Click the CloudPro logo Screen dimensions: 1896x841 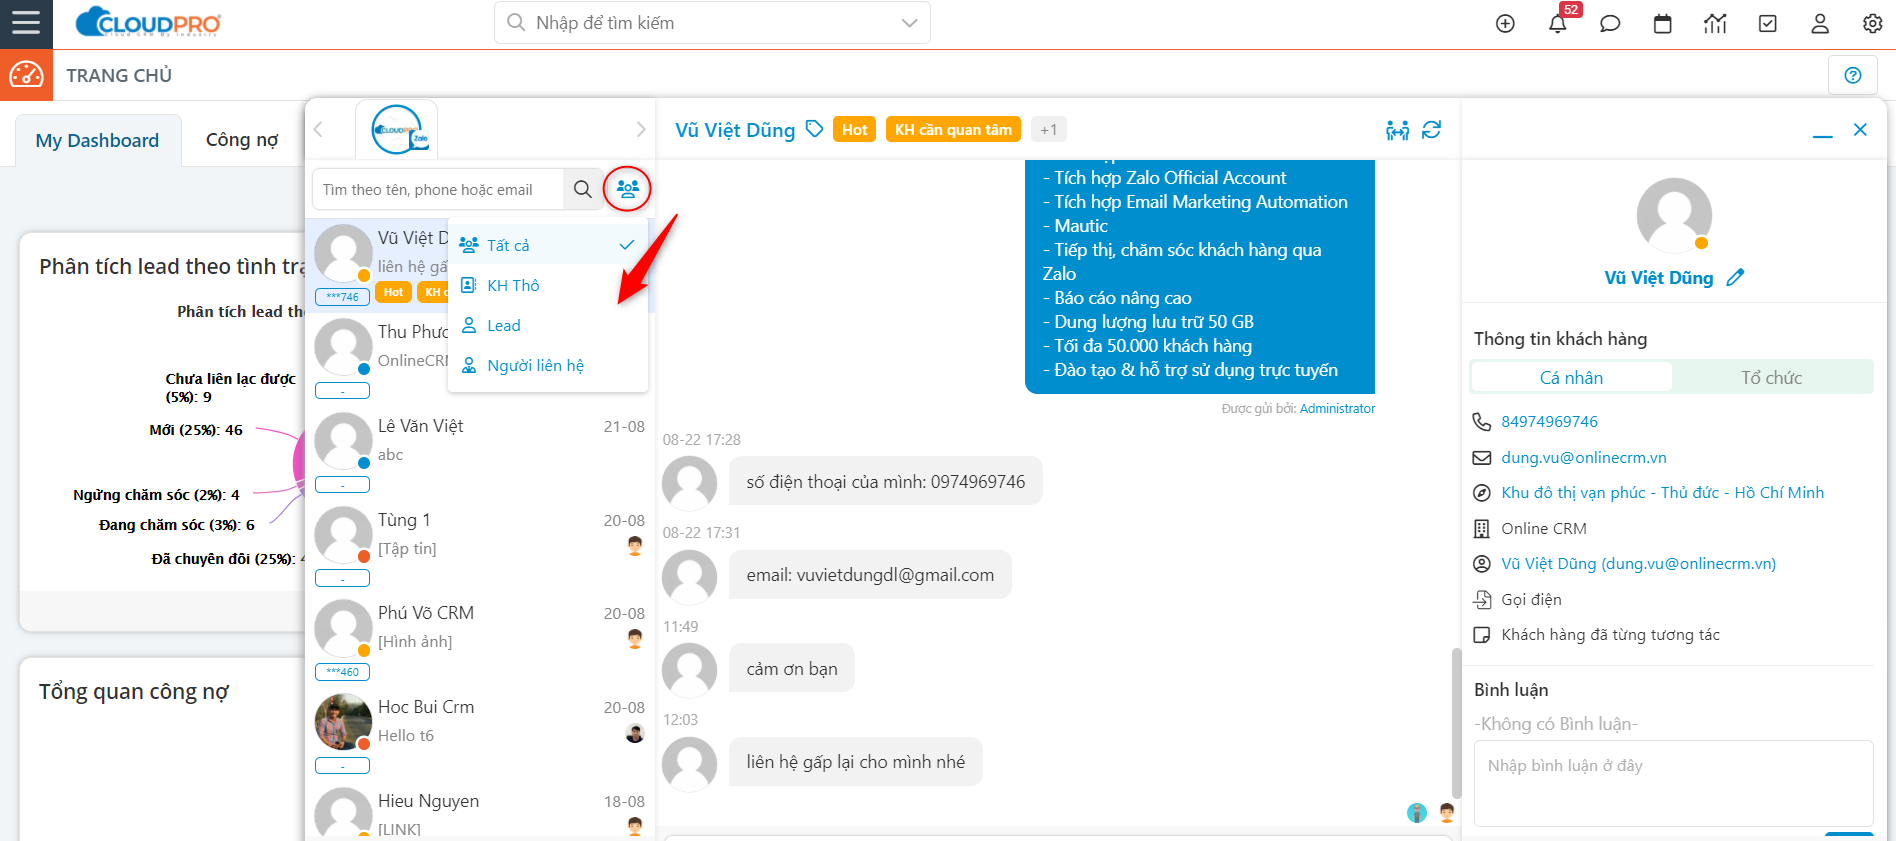148,22
